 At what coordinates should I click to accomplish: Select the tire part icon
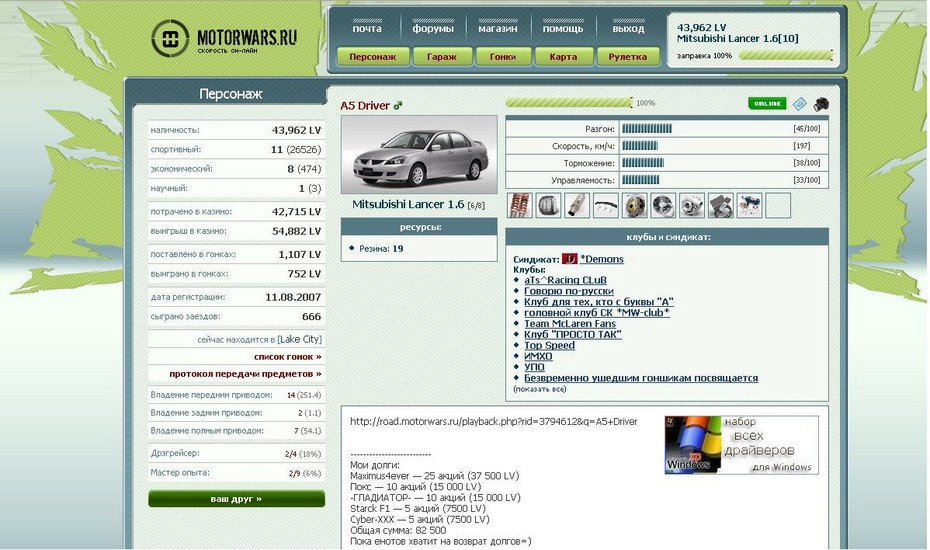pyautogui.click(x=548, y=205)
